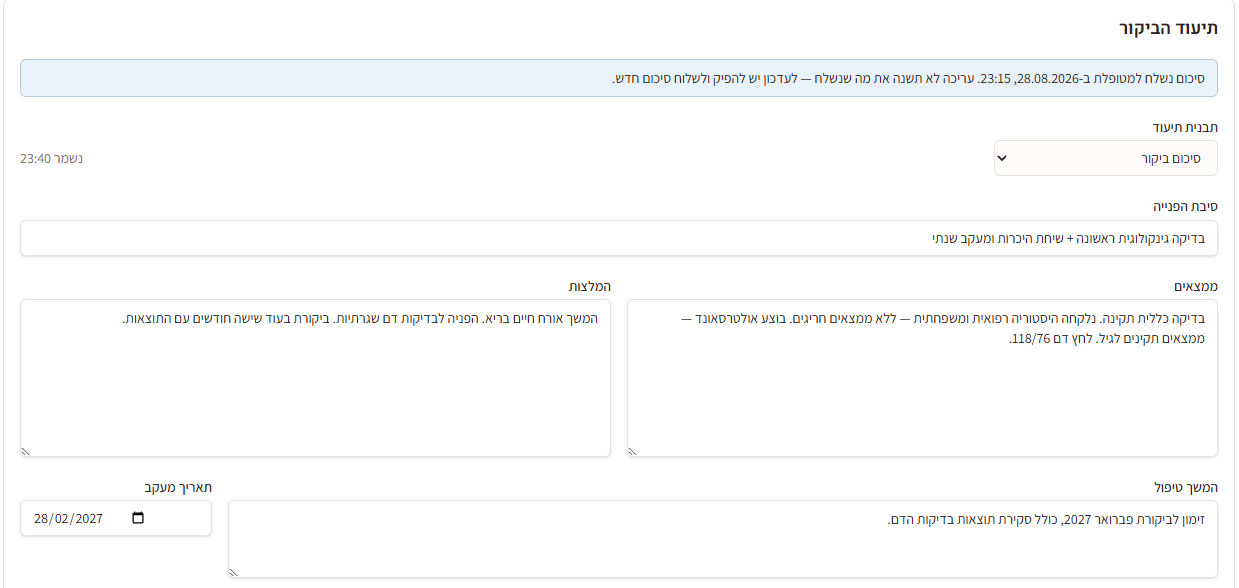Select the date value 28/02/2027
Viewport: 1239px width, 588px height.
(x=69, y=518)
